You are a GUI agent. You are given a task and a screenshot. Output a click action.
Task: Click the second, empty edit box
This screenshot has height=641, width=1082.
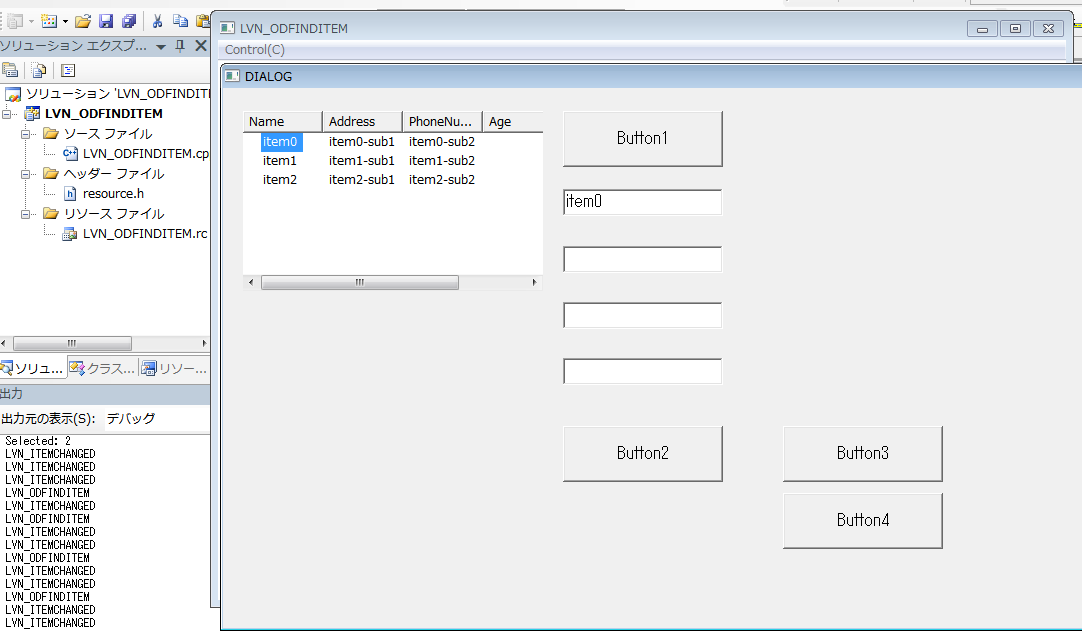coord(642,259)
